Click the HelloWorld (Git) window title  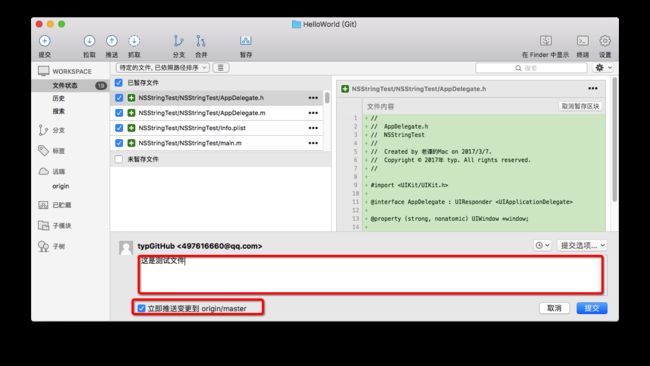tap(330, 24)
